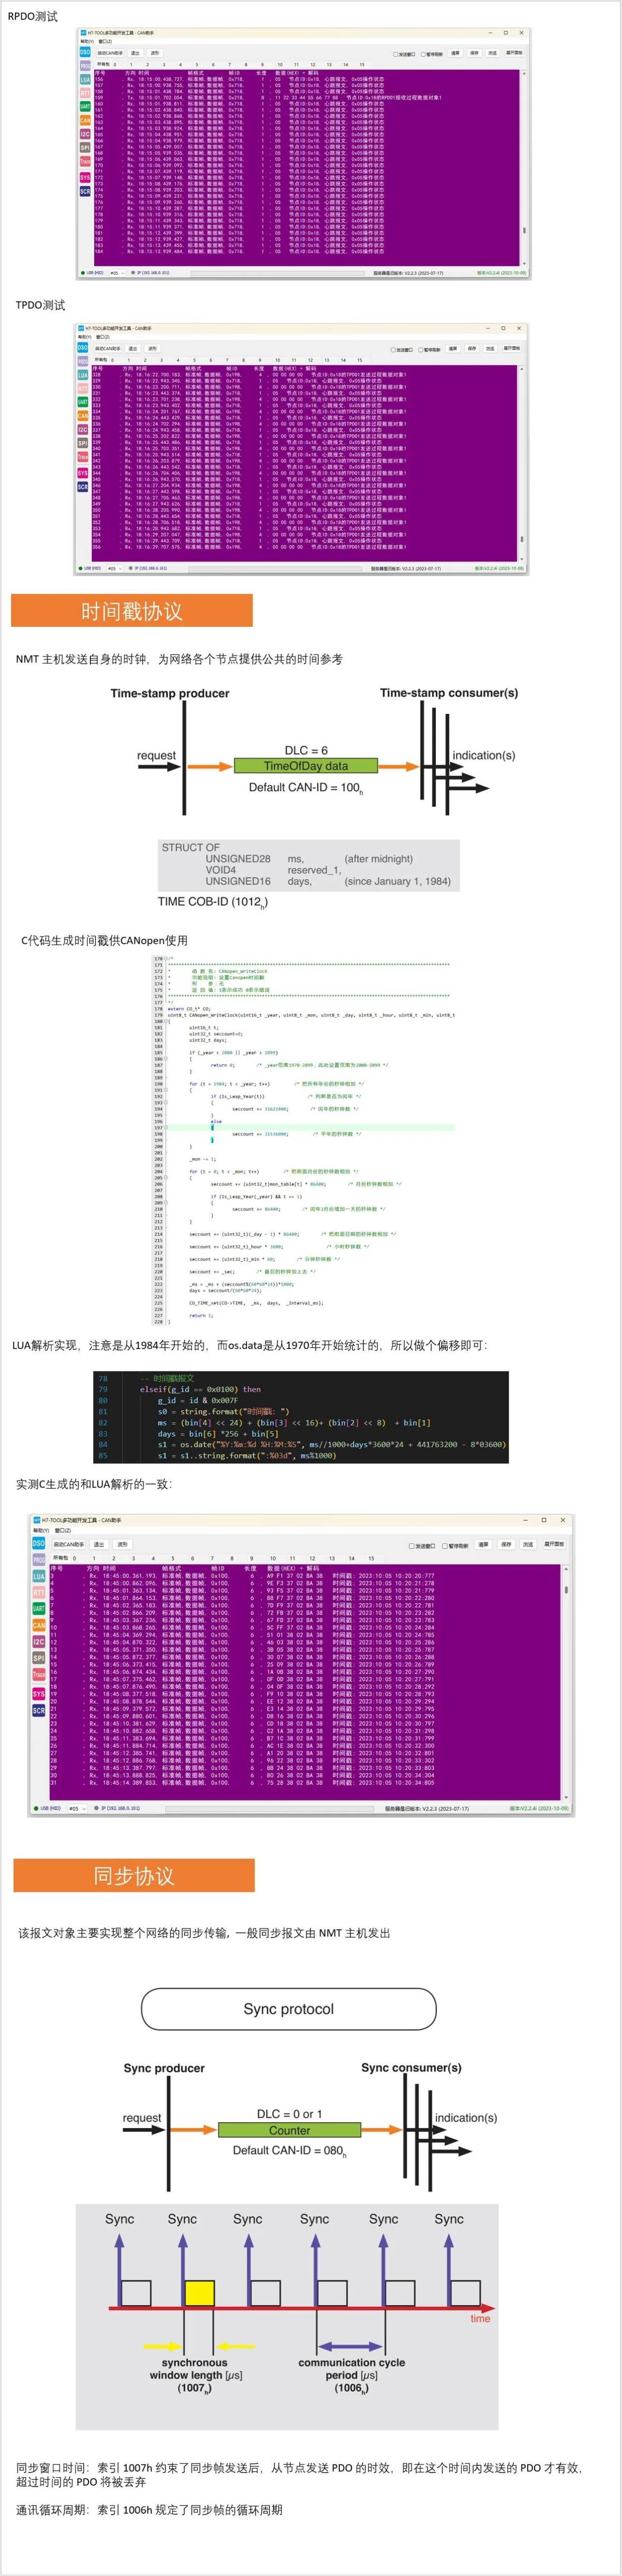This screenshot has width=622, height=2576.
Task: Click the 时间戳协议 orange heading
Action: click(132, 611)
